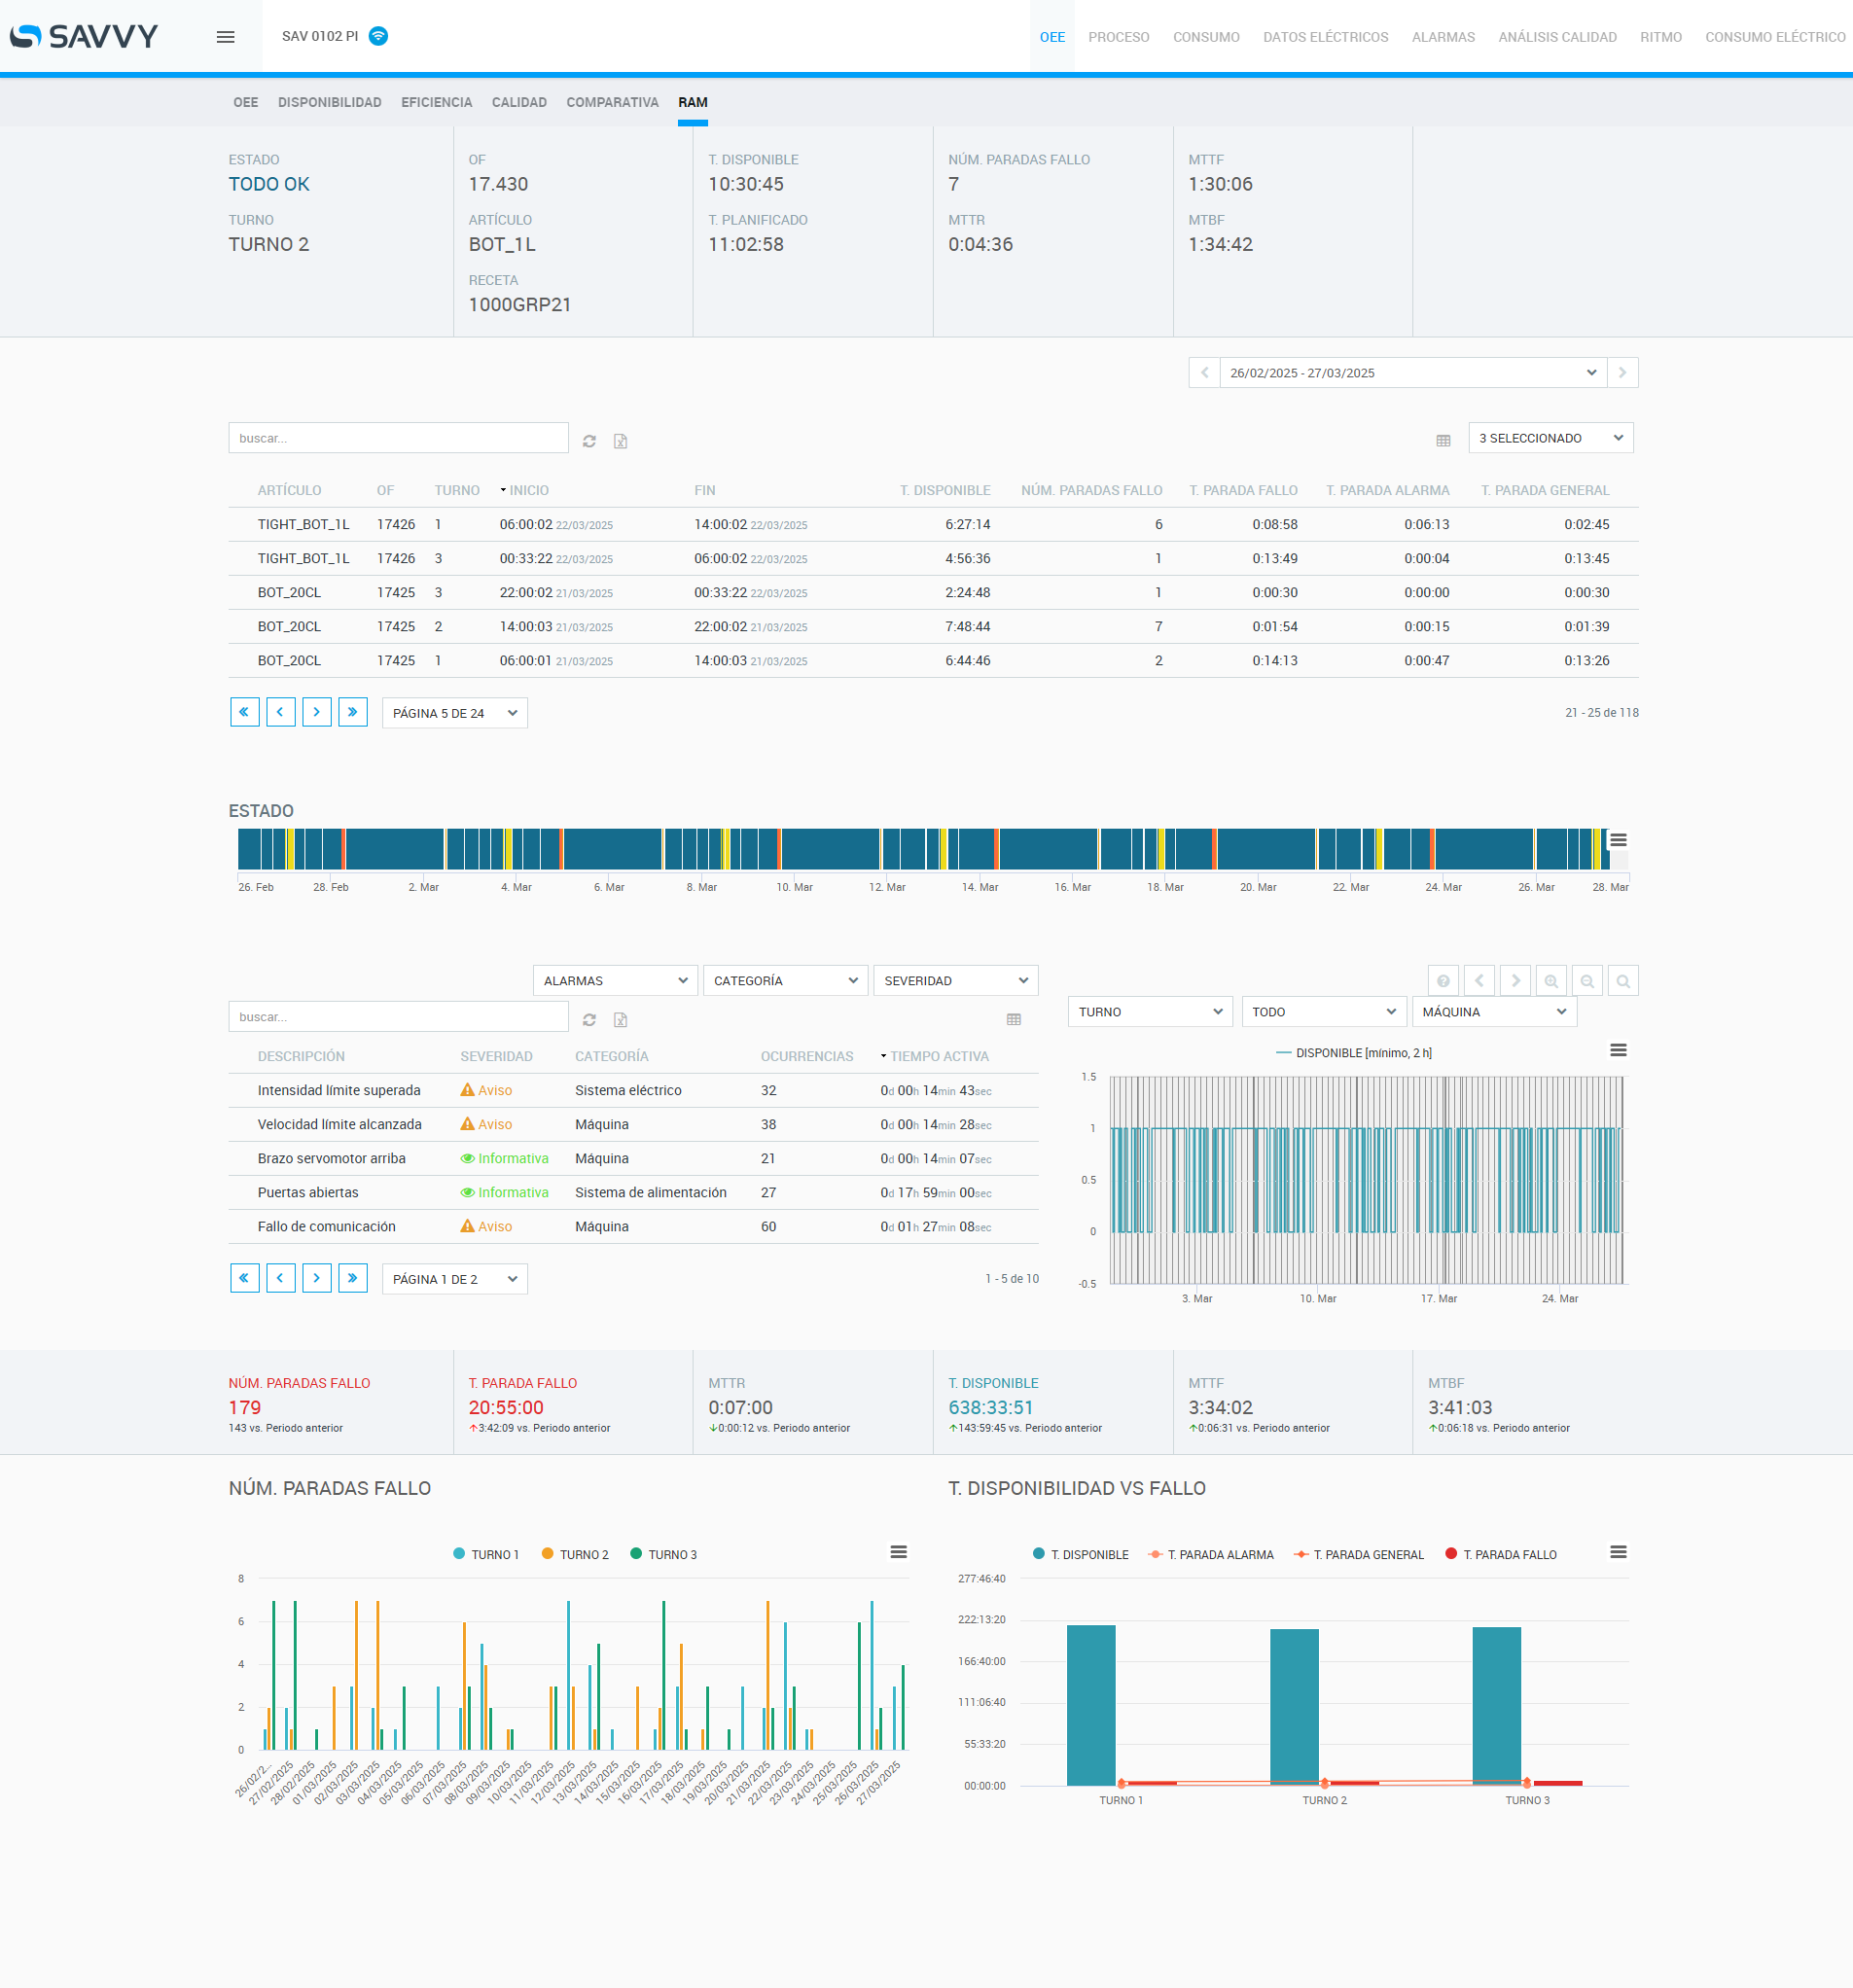Open the PÁGINA 5 DE 24 page selector
The height and width of the screenshot is (1988, 1853).
coord(454,713)
